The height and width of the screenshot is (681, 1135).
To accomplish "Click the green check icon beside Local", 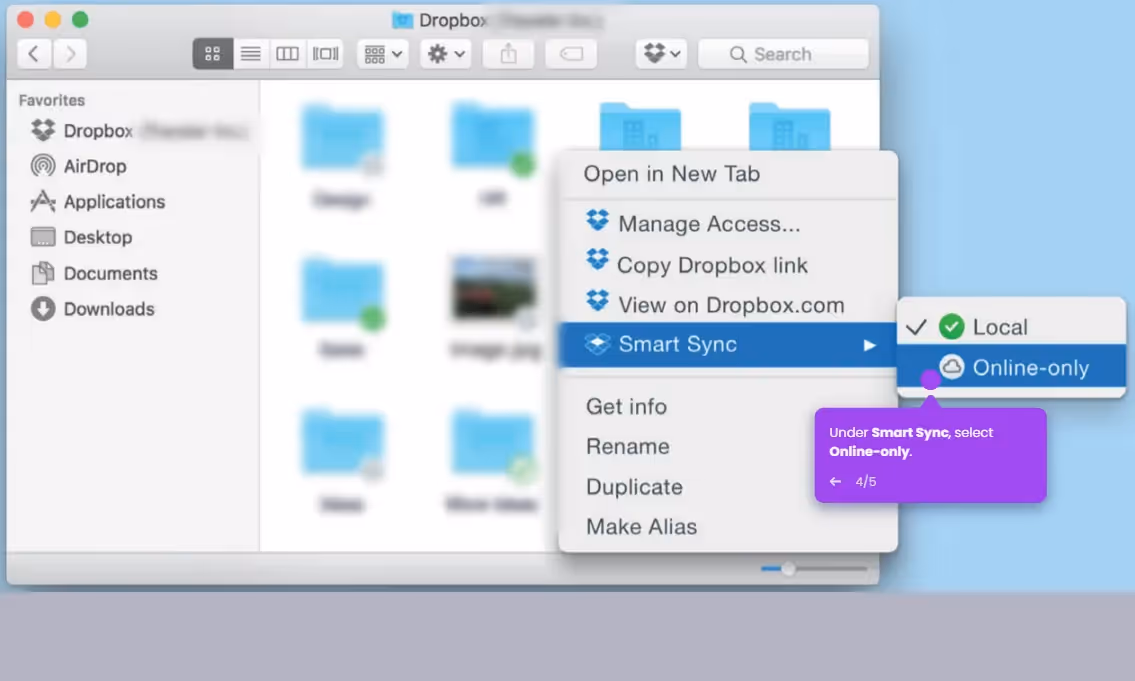I will pos(951,326).
